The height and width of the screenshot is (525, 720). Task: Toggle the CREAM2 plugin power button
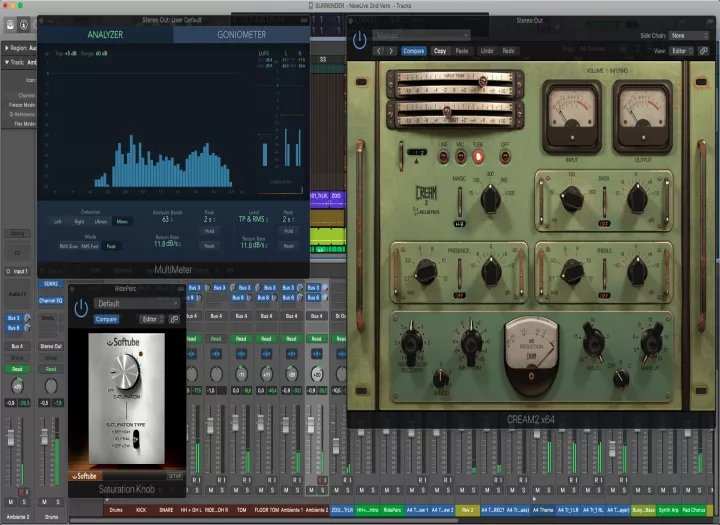(359, 41)
